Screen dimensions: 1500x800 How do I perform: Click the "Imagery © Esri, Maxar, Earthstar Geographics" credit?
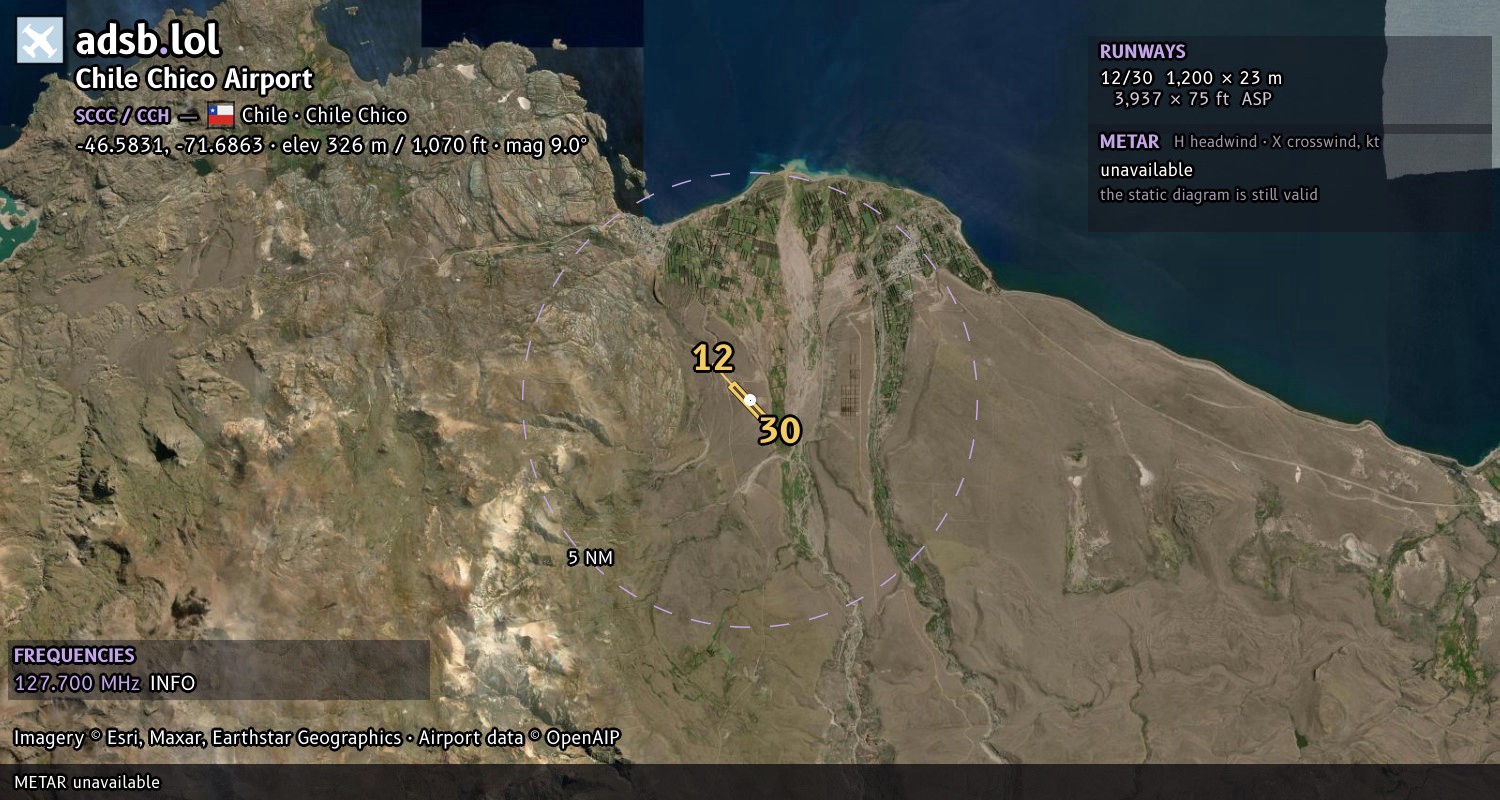[207, 738]
